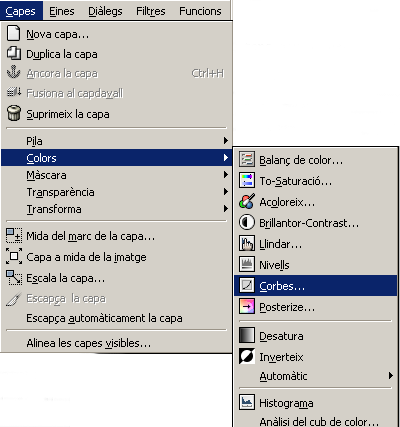Click the Nova capa page icon

tap(14, 34)
